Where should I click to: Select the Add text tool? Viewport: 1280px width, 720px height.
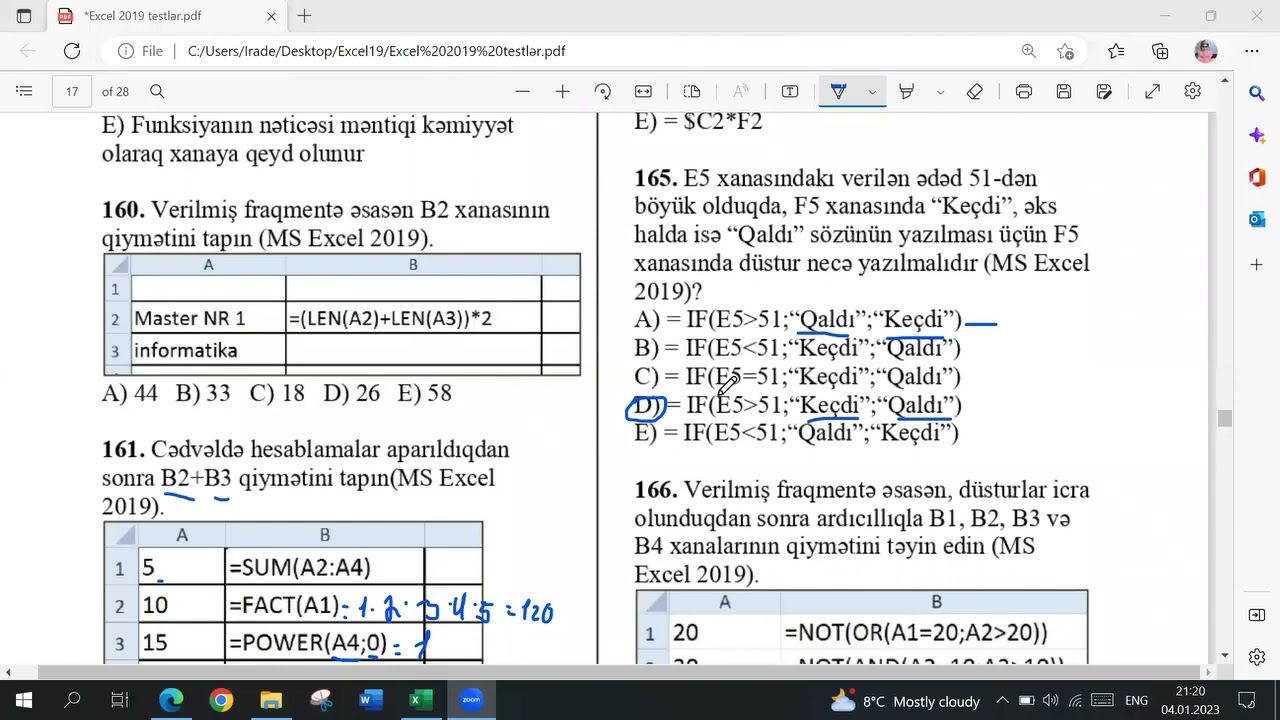coord(790,91)
